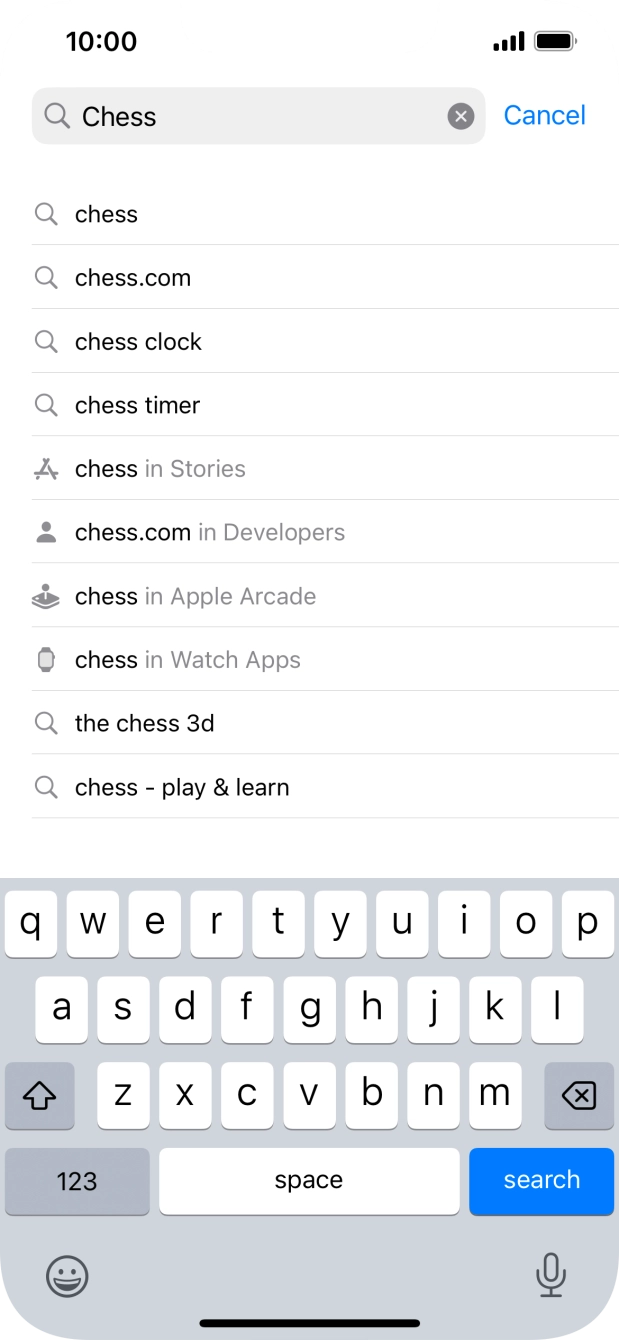
Task: Tap the "chess - play & learn" suggestion
Action: (x=182, y=787)
